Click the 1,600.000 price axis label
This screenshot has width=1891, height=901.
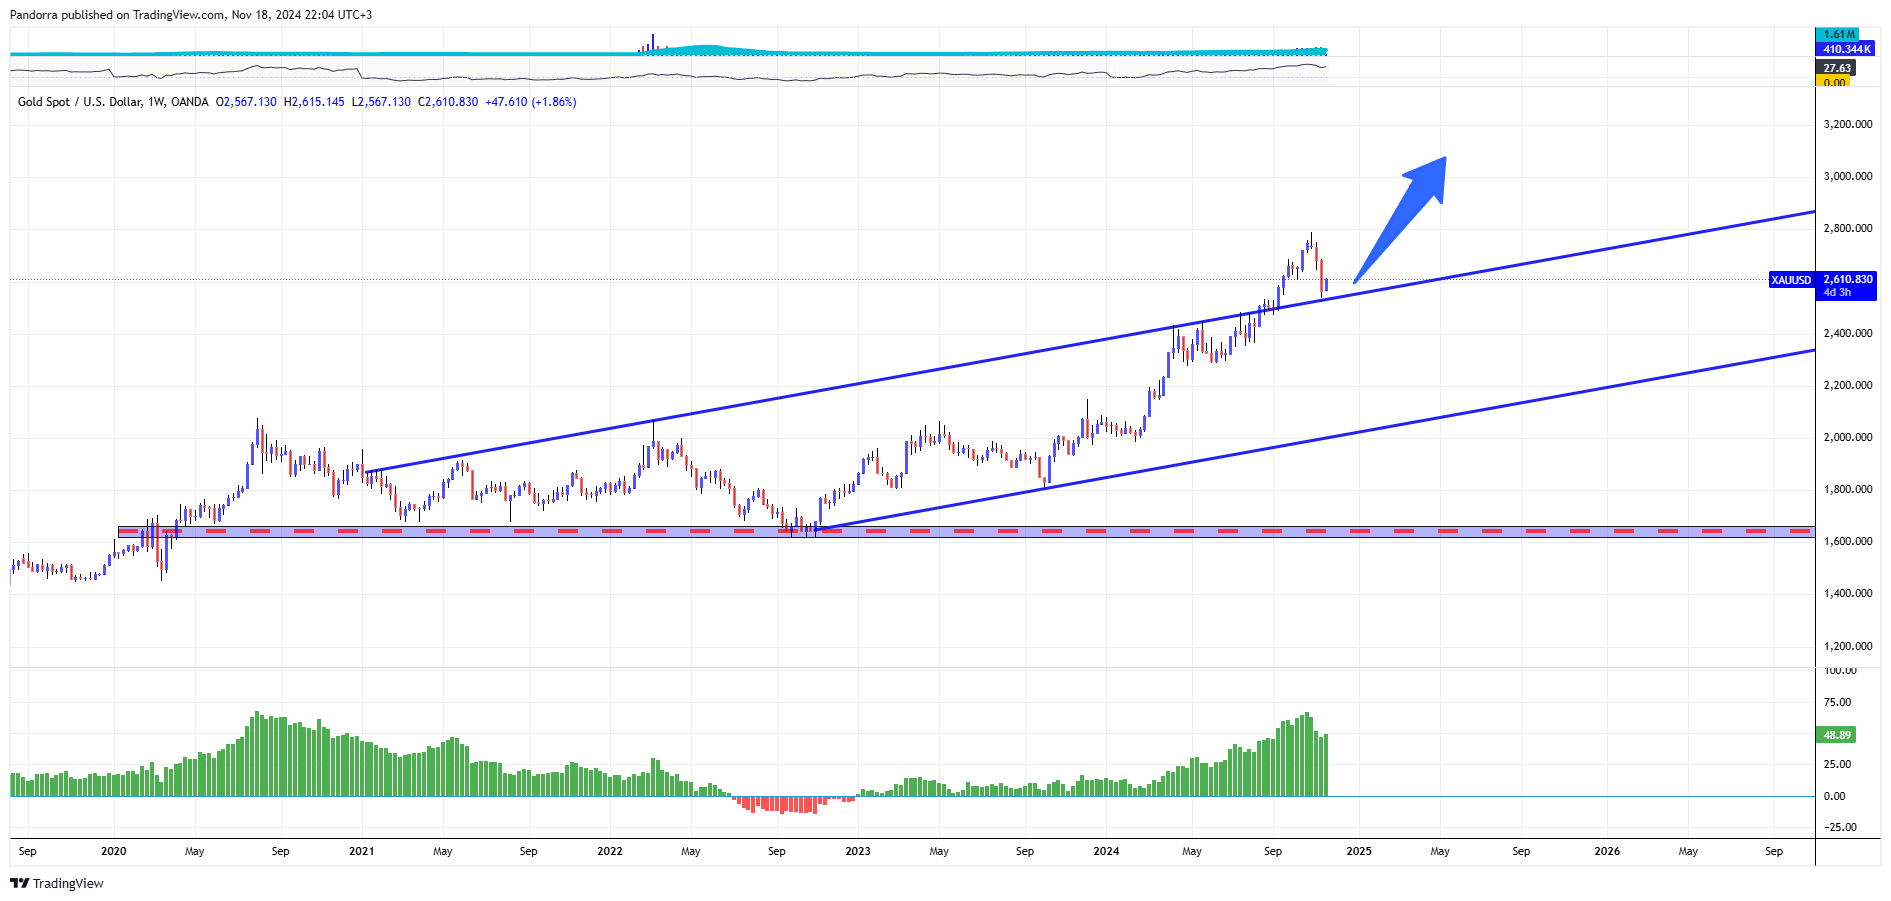coord(1848,542)
